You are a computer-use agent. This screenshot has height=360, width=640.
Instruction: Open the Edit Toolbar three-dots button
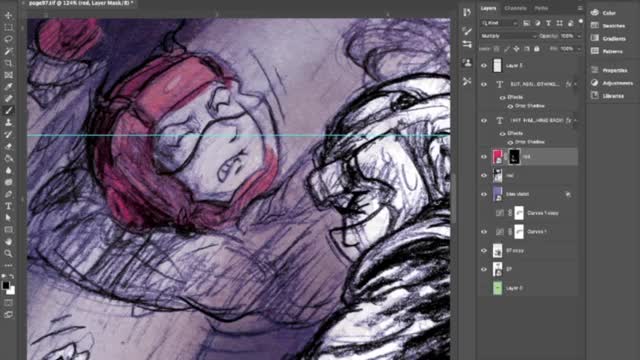pos(8,265)
